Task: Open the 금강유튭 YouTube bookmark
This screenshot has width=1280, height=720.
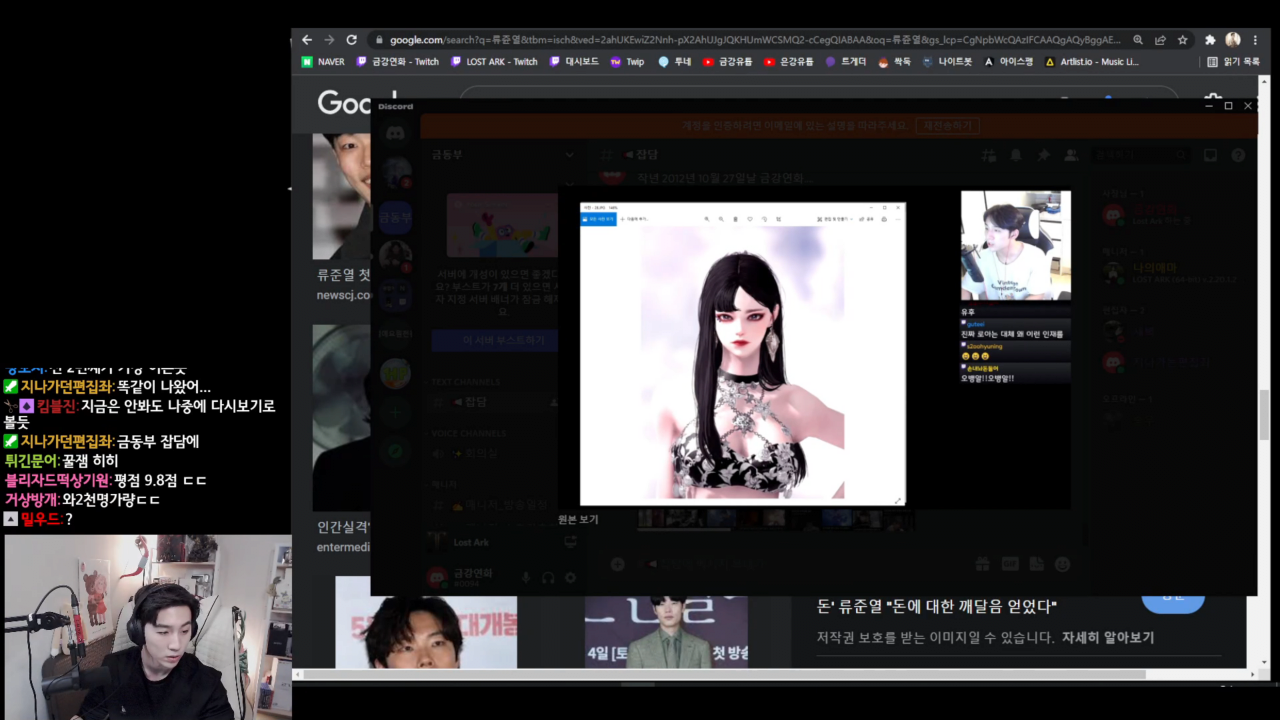Action: [x=728, y=62]
